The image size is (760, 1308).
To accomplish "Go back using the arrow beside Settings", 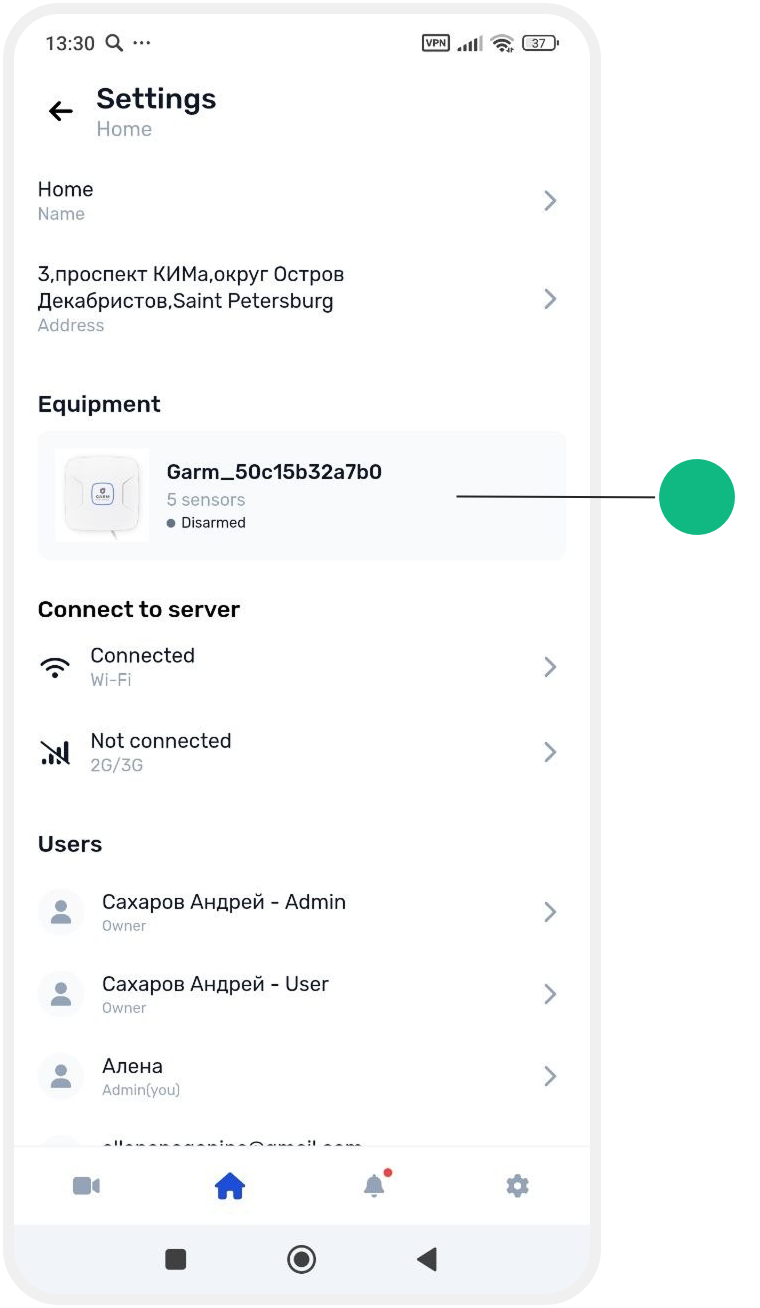I will point(61,111).
